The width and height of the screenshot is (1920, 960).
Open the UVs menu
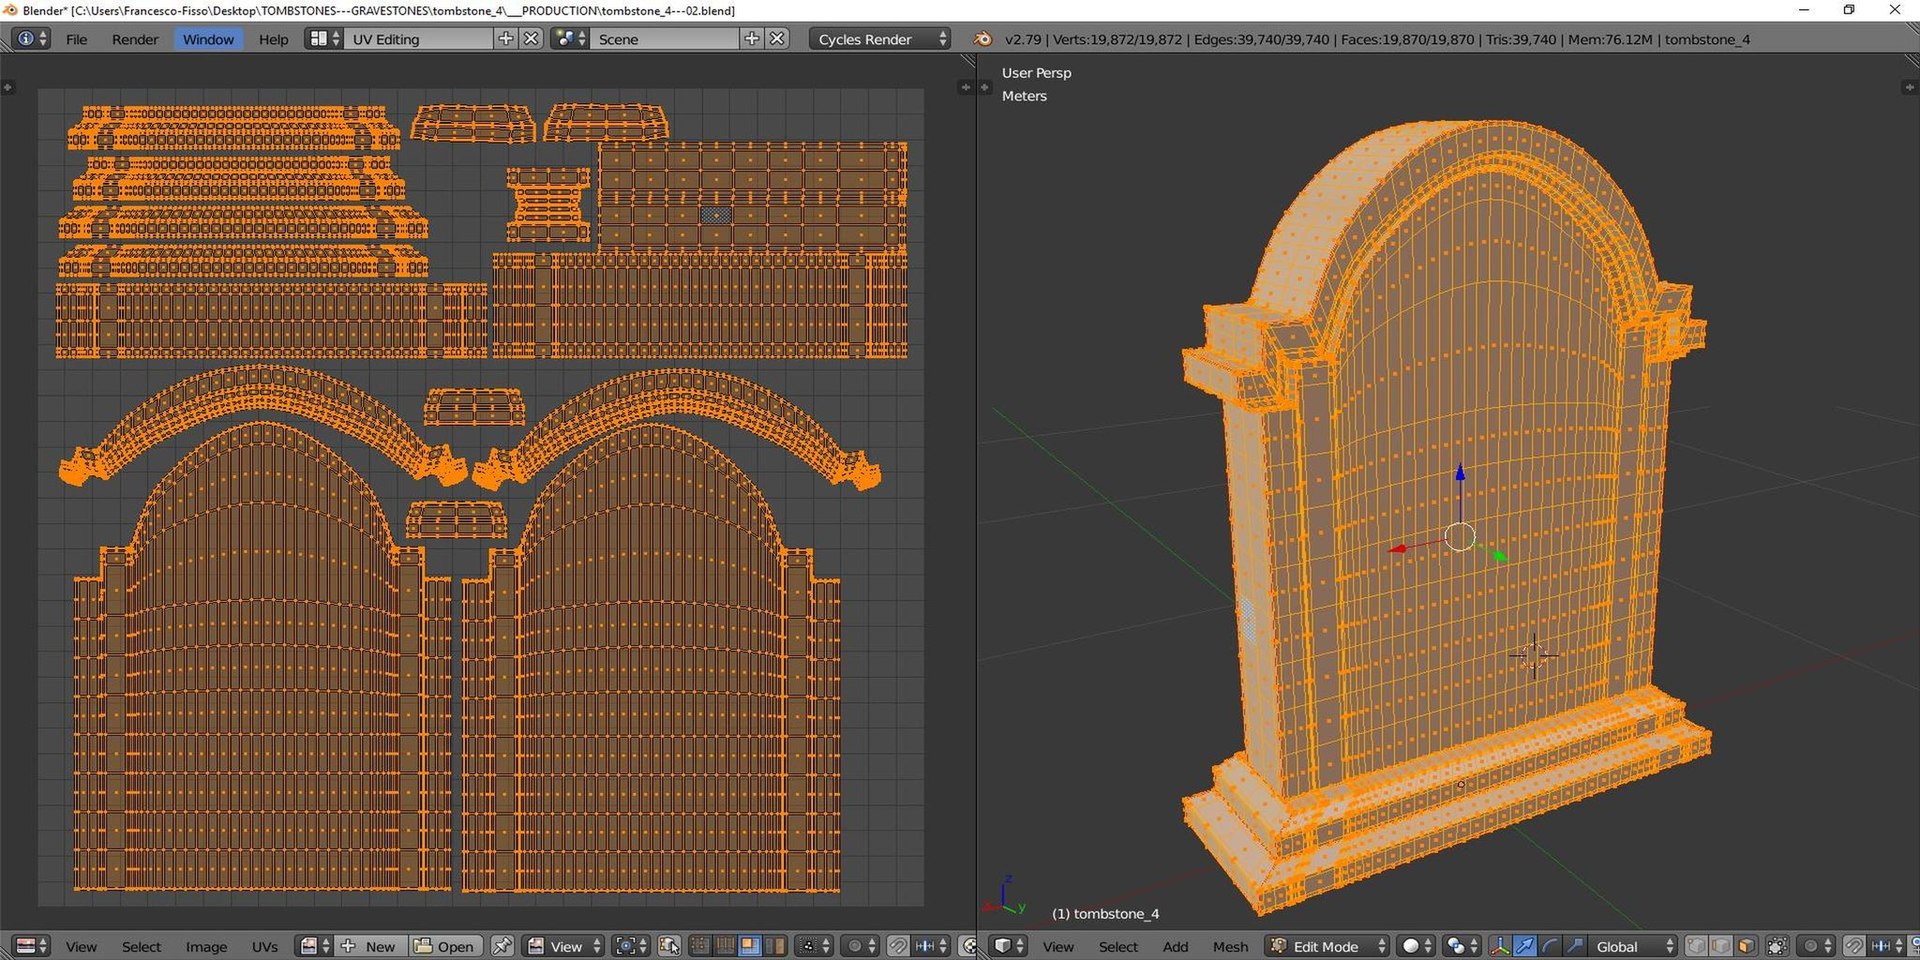[x=265, y=946]
